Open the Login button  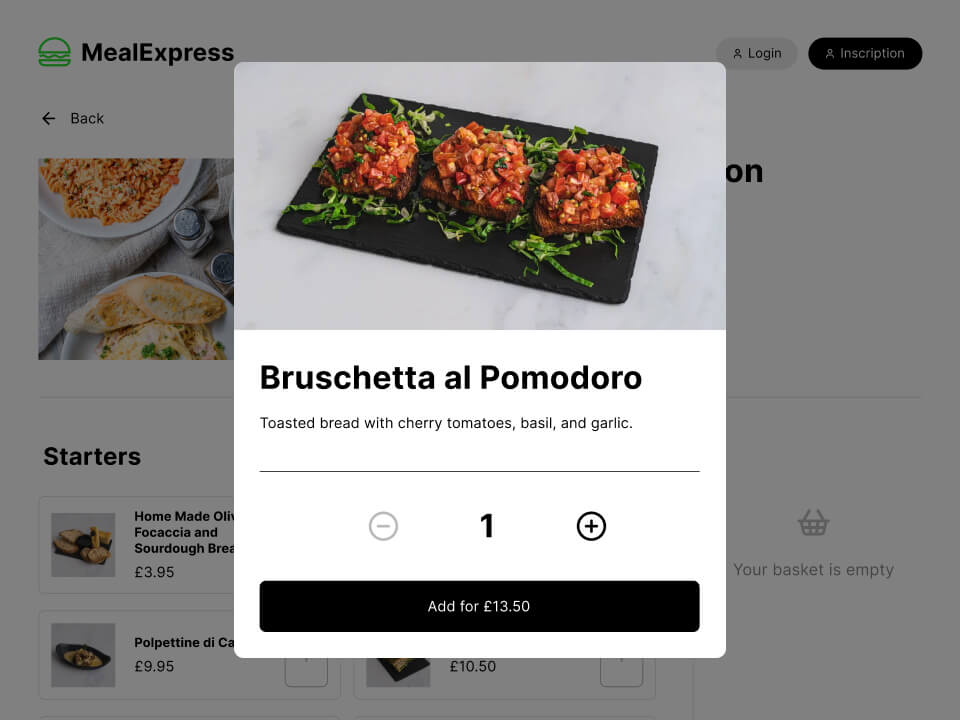(x=757, y=53)
